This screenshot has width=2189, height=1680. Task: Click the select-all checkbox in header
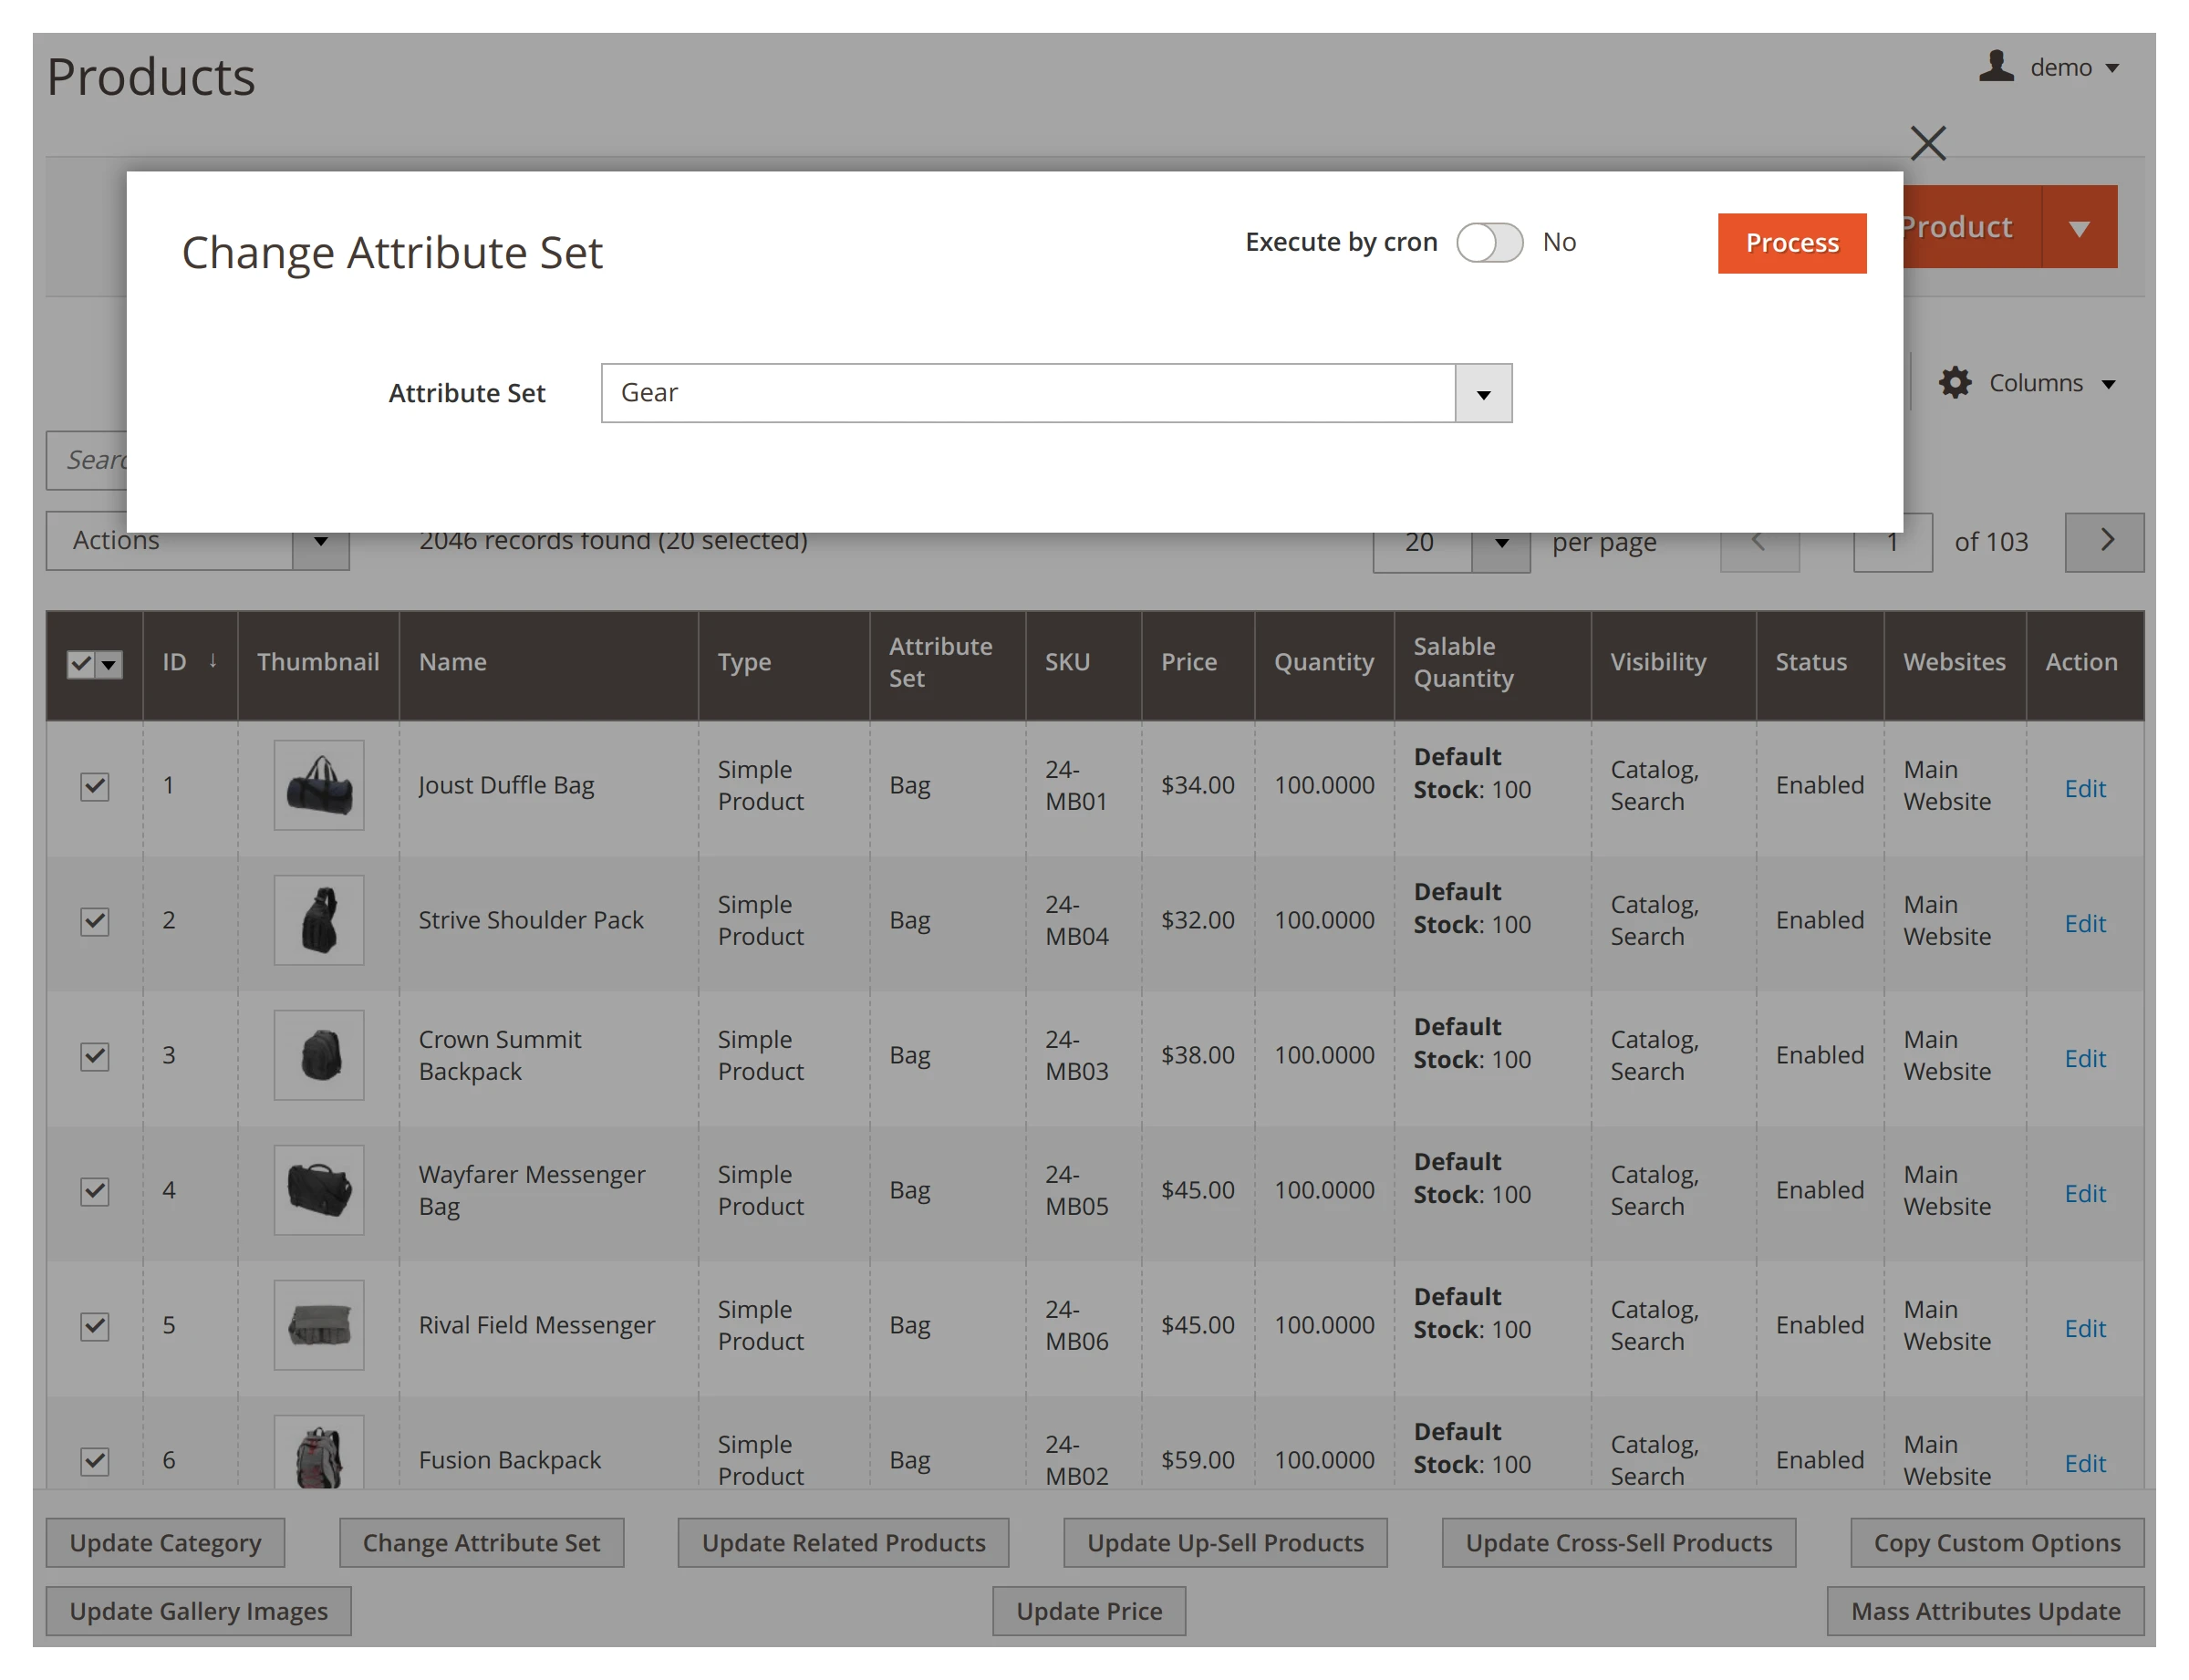[x=82, y=663]
